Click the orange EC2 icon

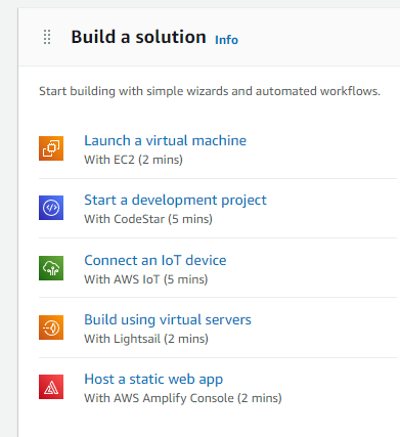click(x=51, y=148)
